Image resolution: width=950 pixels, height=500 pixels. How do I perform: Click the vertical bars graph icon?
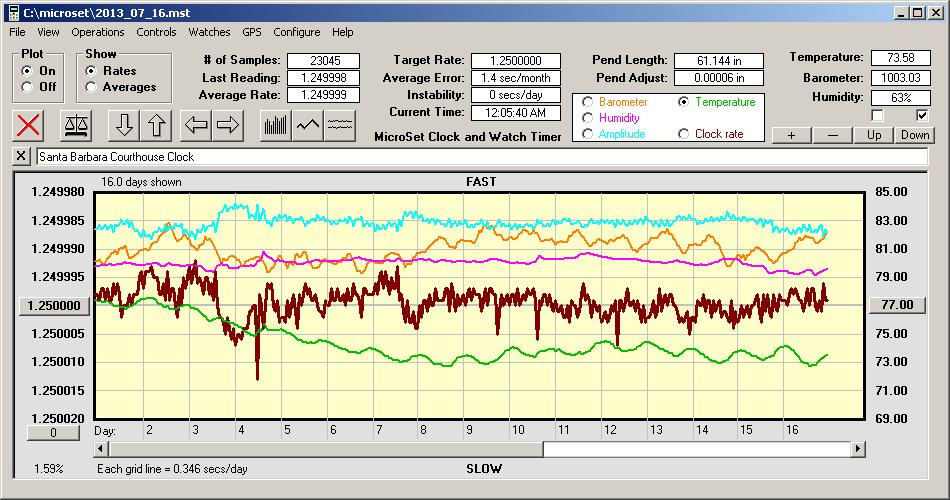coord(275,125)
